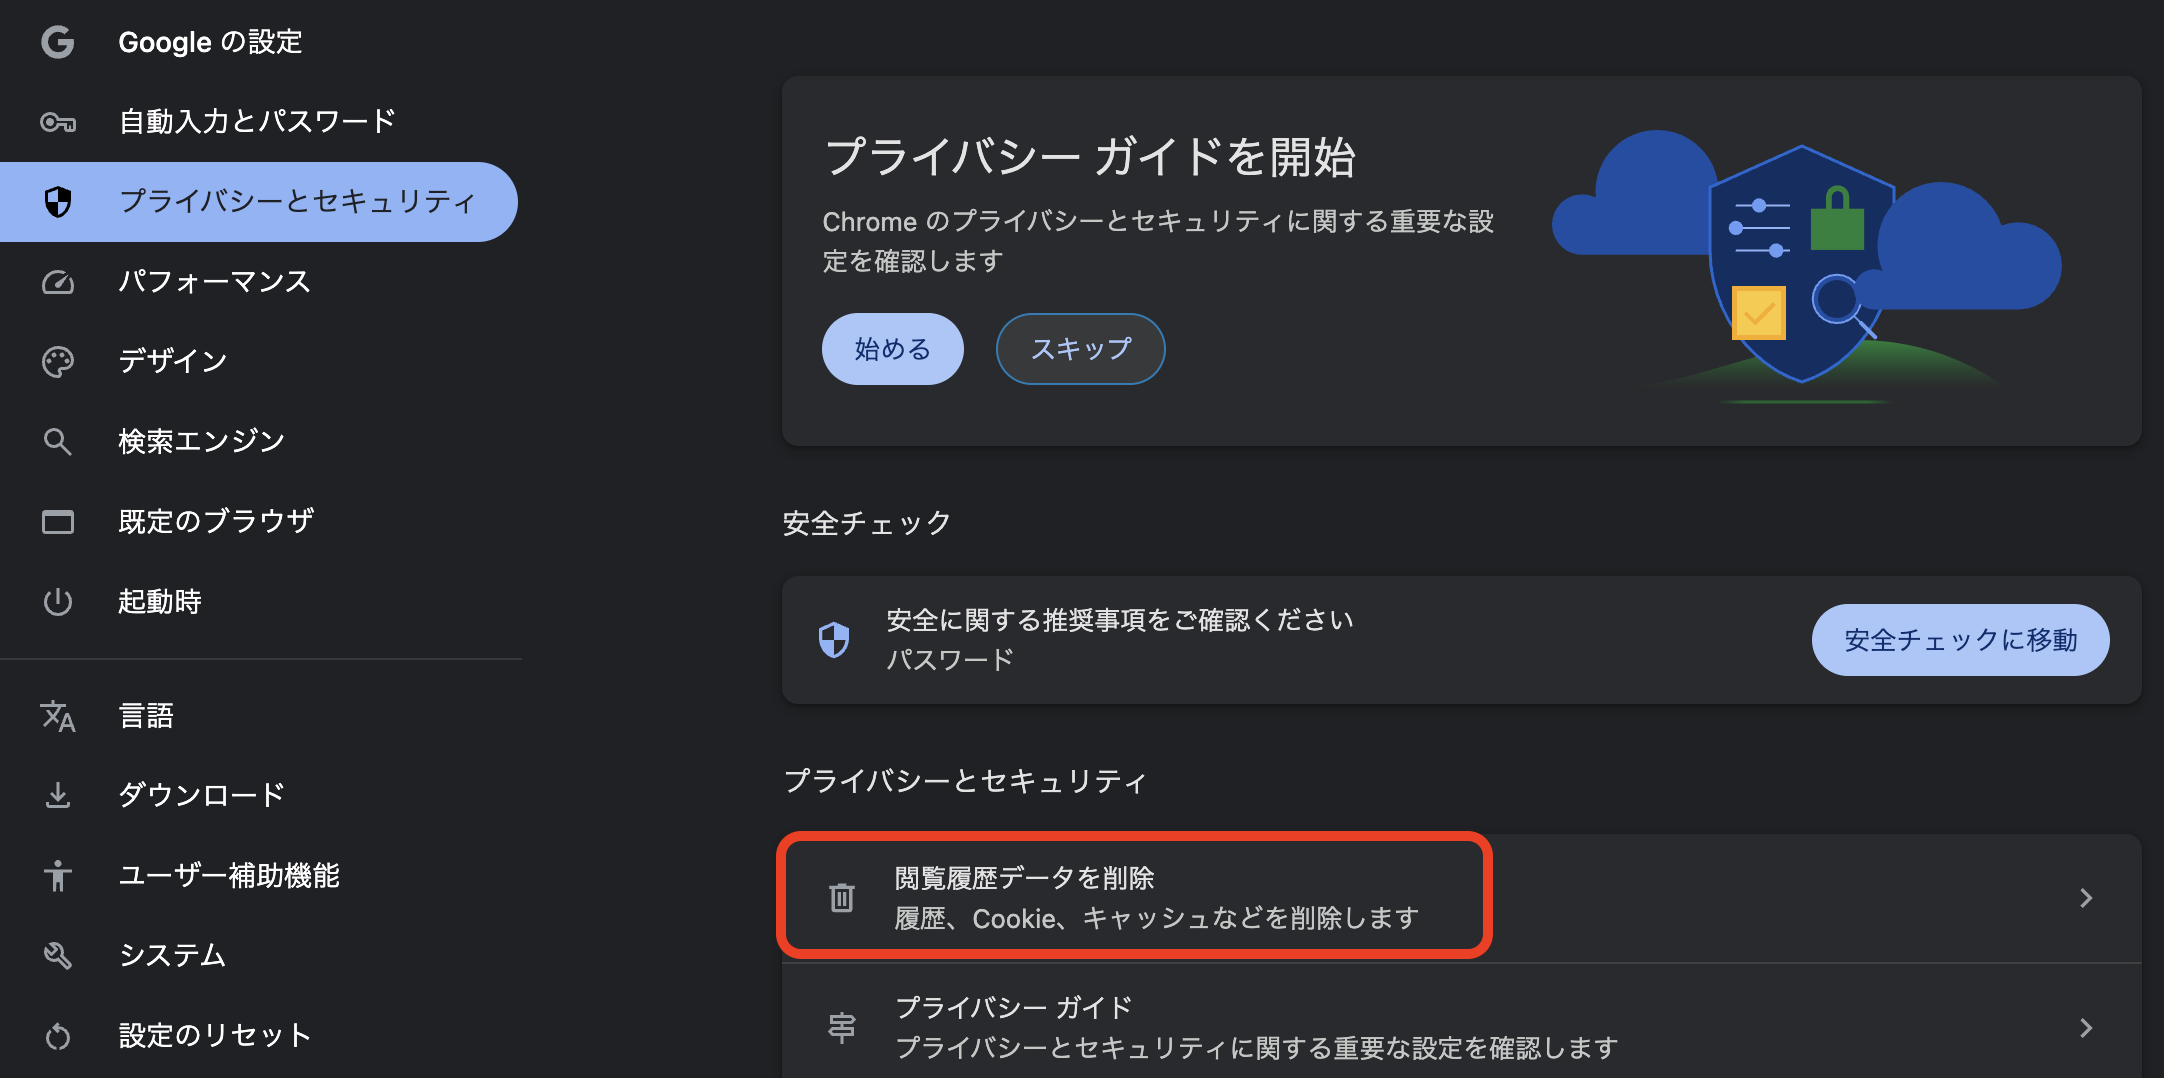Click the shield icon beside プライバシーとセキュリティ
The width and height of the screenshot is (2164, 1078).
pos(57,201)
